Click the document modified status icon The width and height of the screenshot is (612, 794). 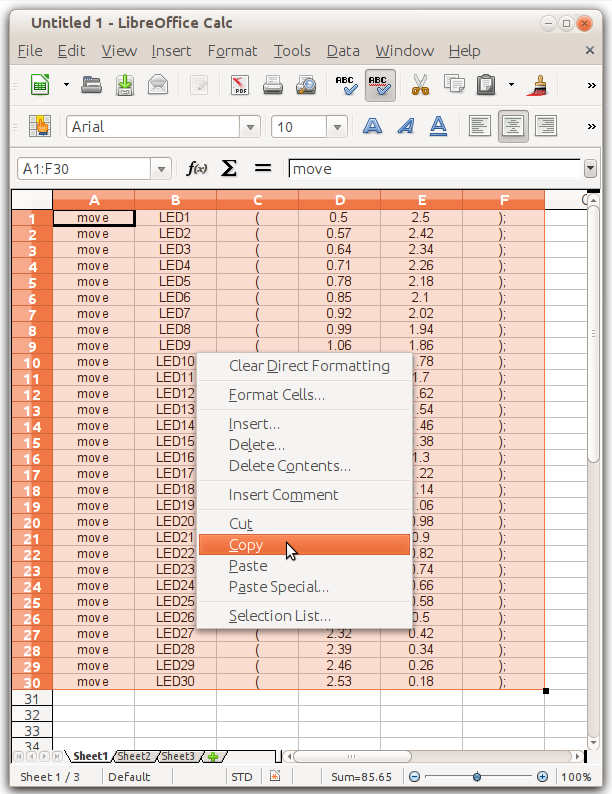[275, 776]
